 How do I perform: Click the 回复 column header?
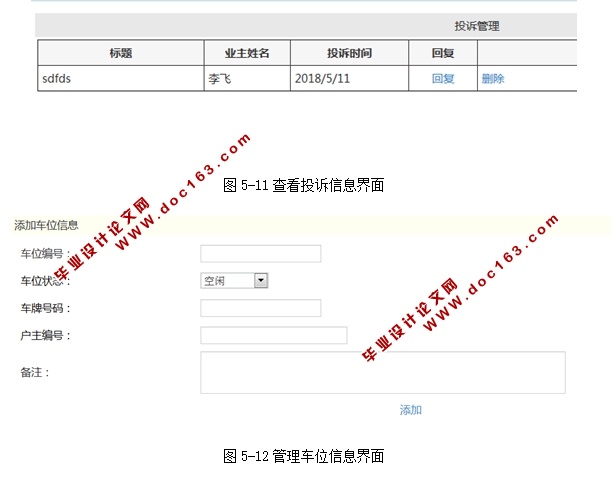point(443,53)
